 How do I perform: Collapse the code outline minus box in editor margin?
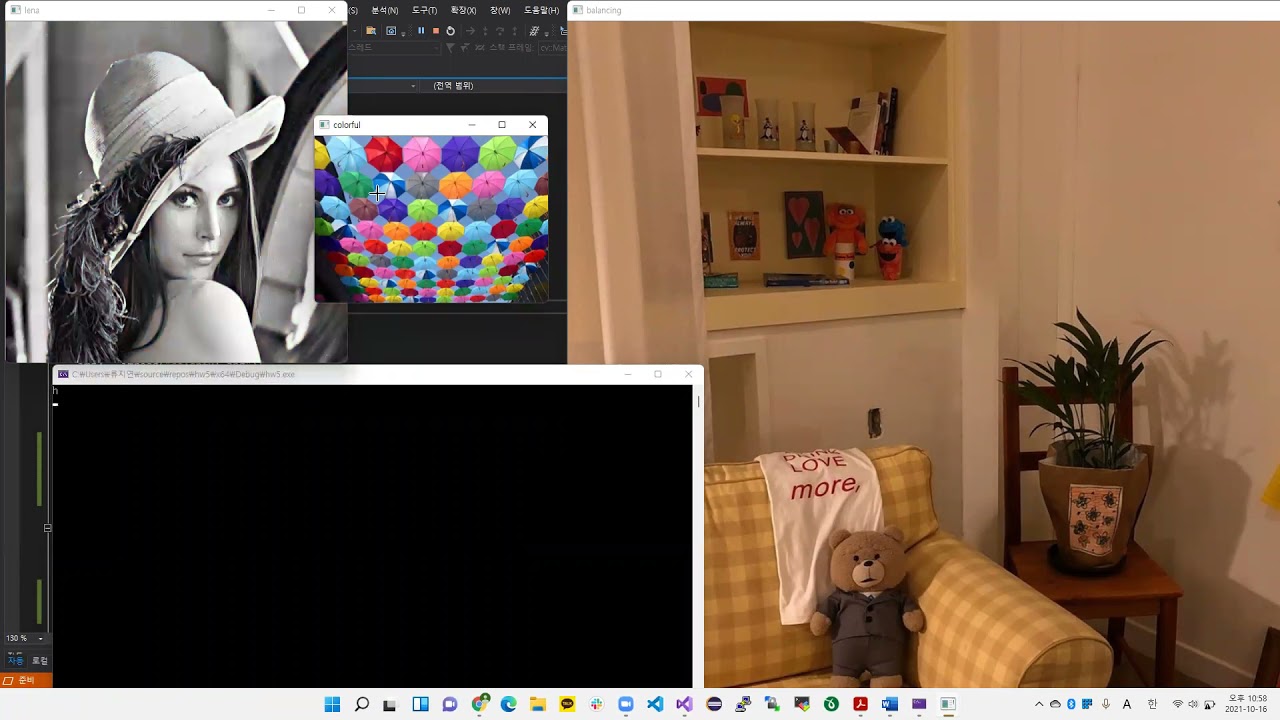[47, 528]
